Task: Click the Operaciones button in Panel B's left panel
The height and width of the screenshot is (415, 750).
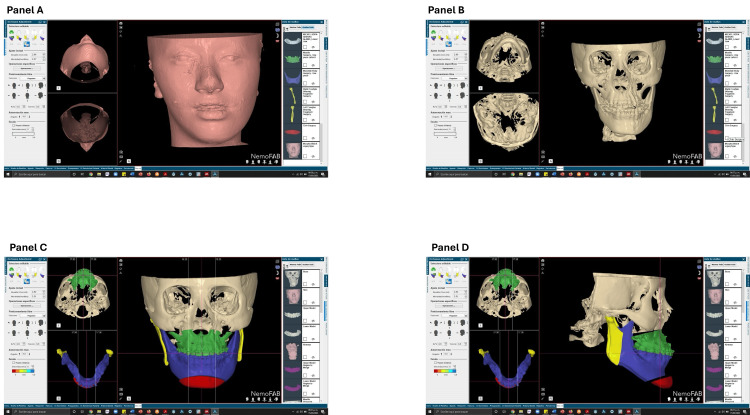Action: coord(449,68)
